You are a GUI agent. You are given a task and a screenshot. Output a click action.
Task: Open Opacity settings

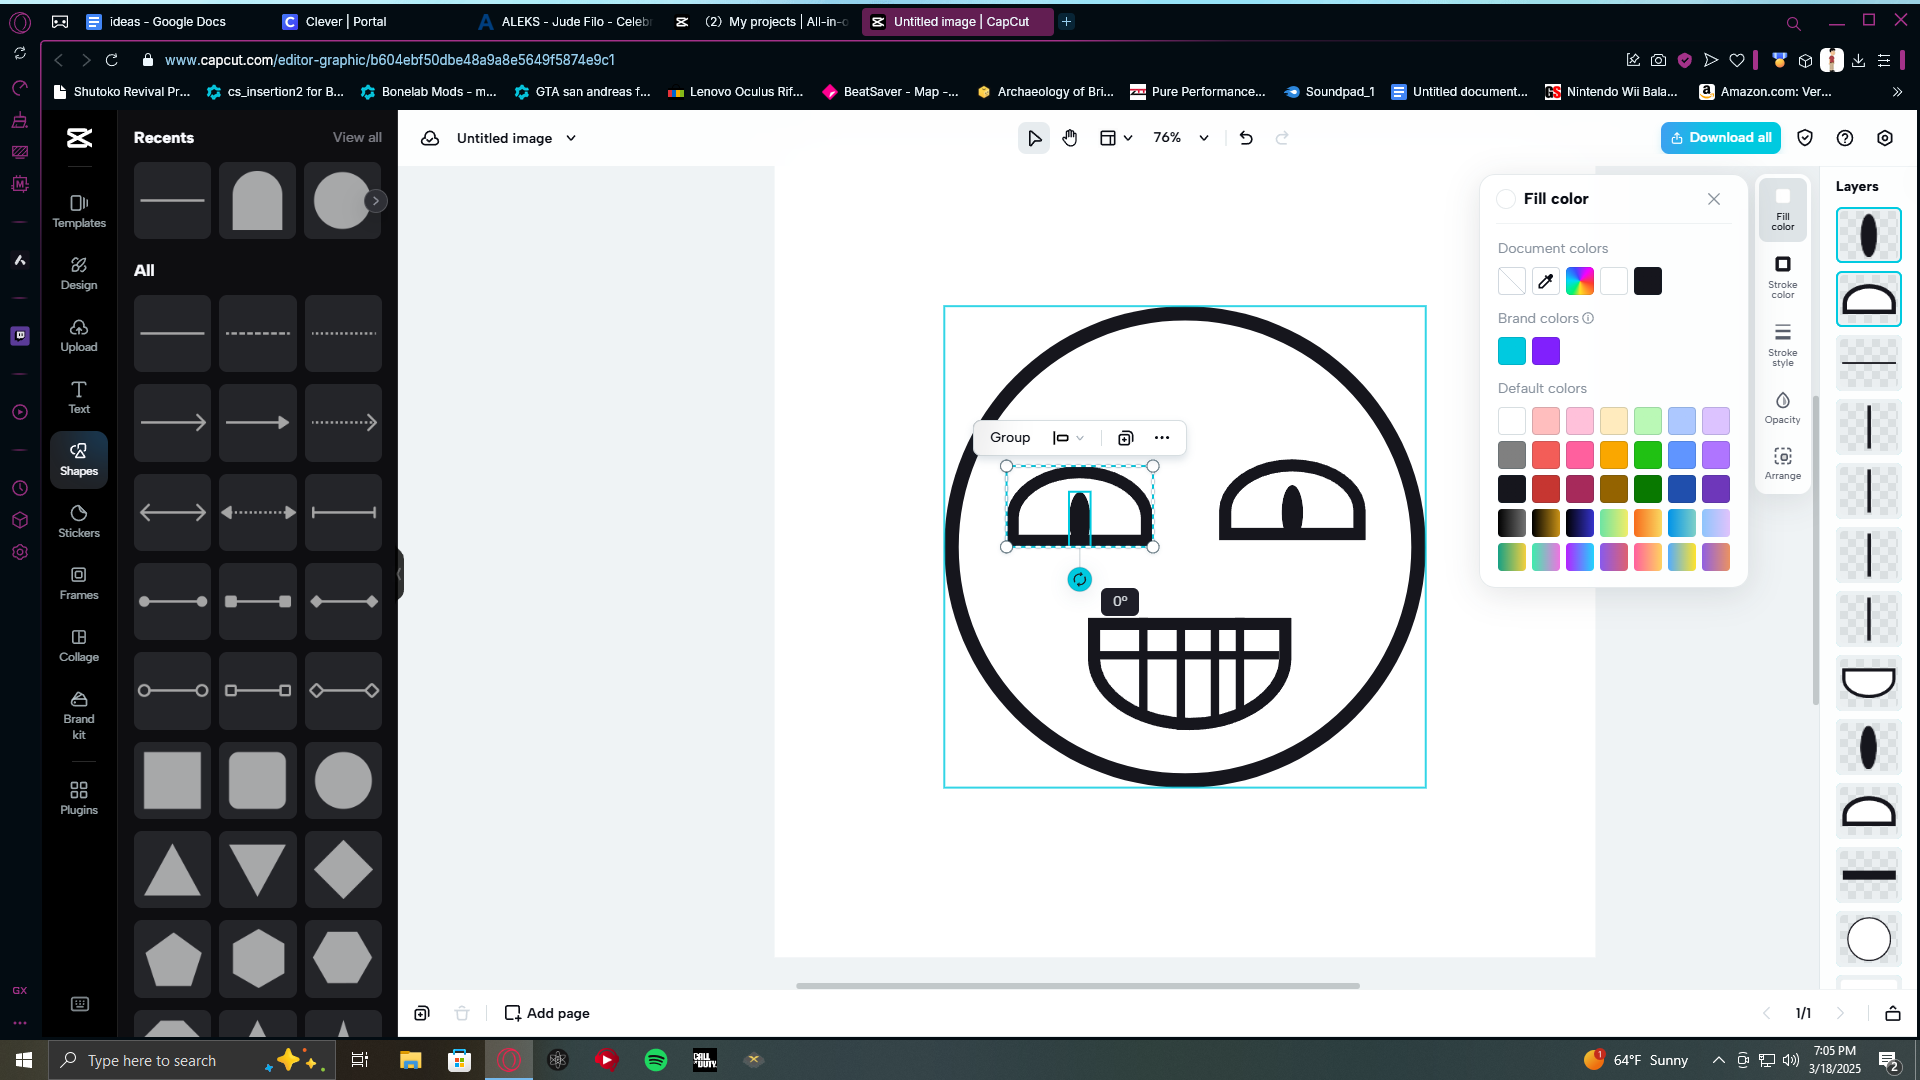tap(1782, 408)
